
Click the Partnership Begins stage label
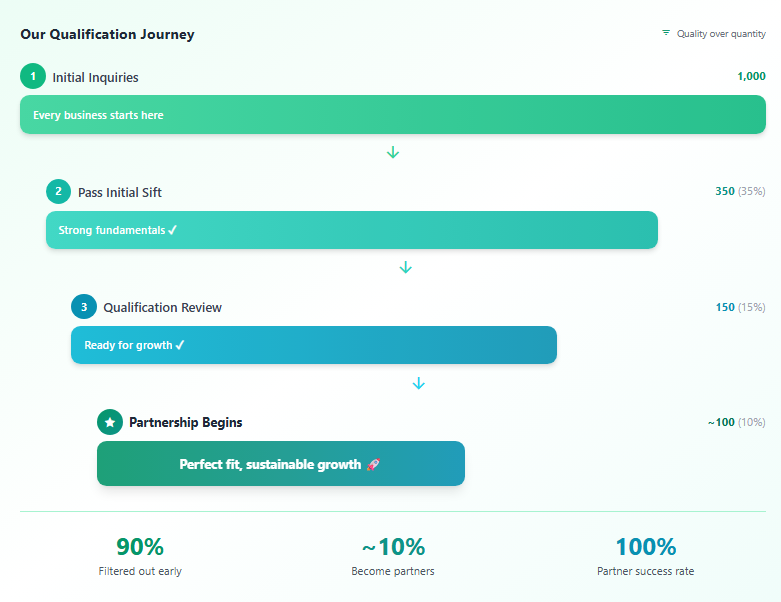(x=185, y=422)
